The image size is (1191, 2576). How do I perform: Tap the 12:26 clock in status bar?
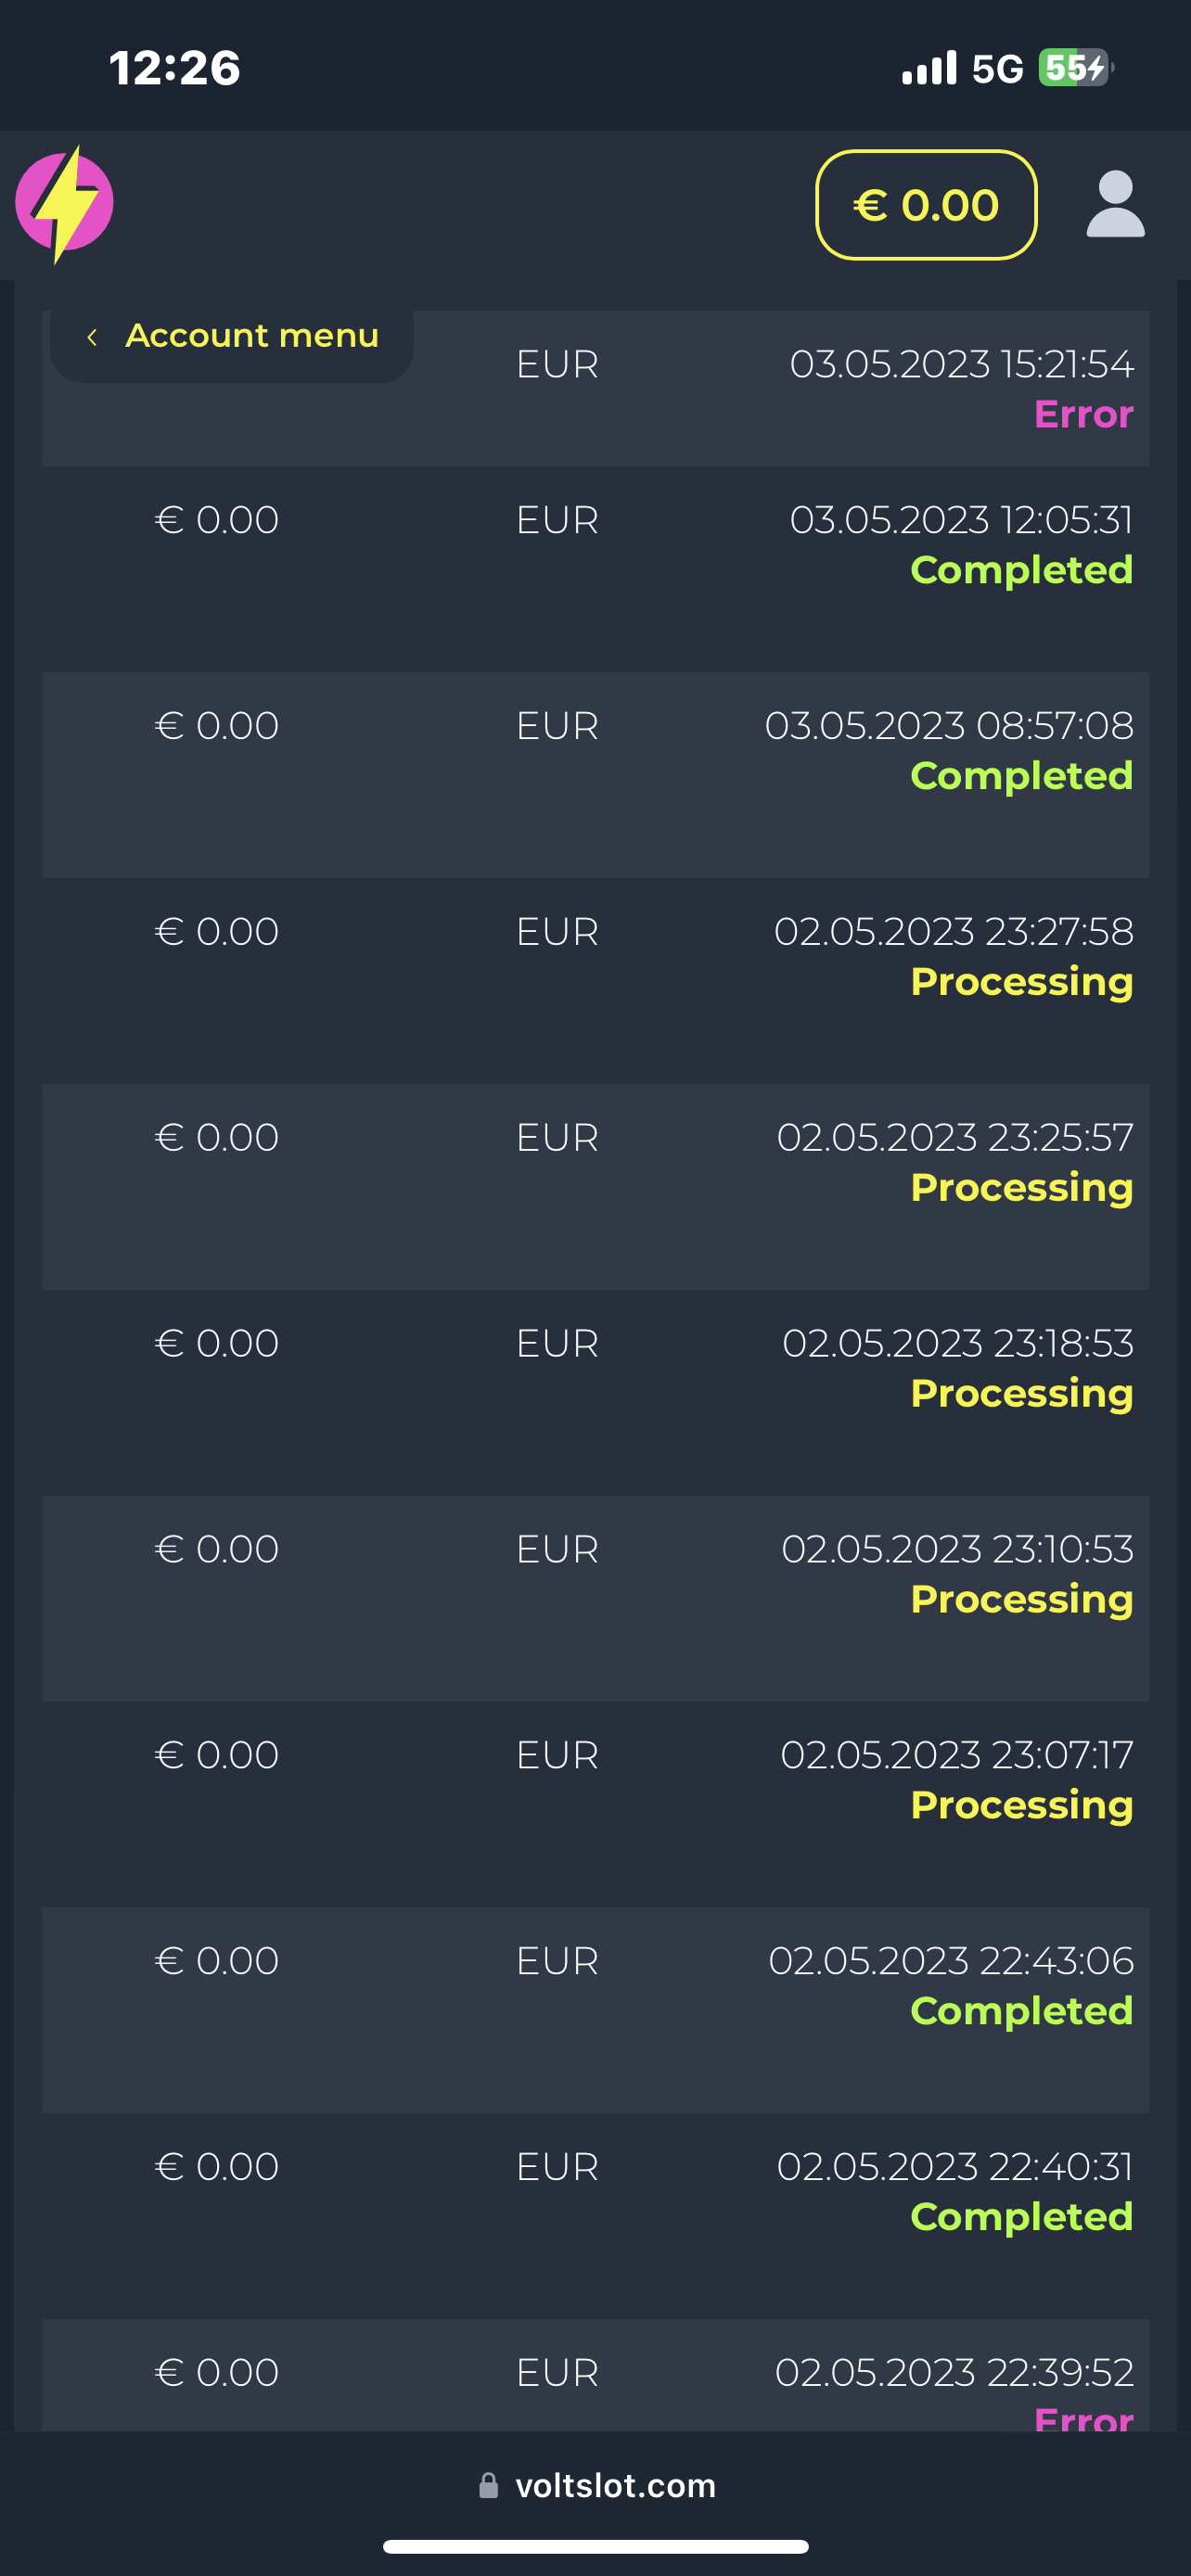175,68
